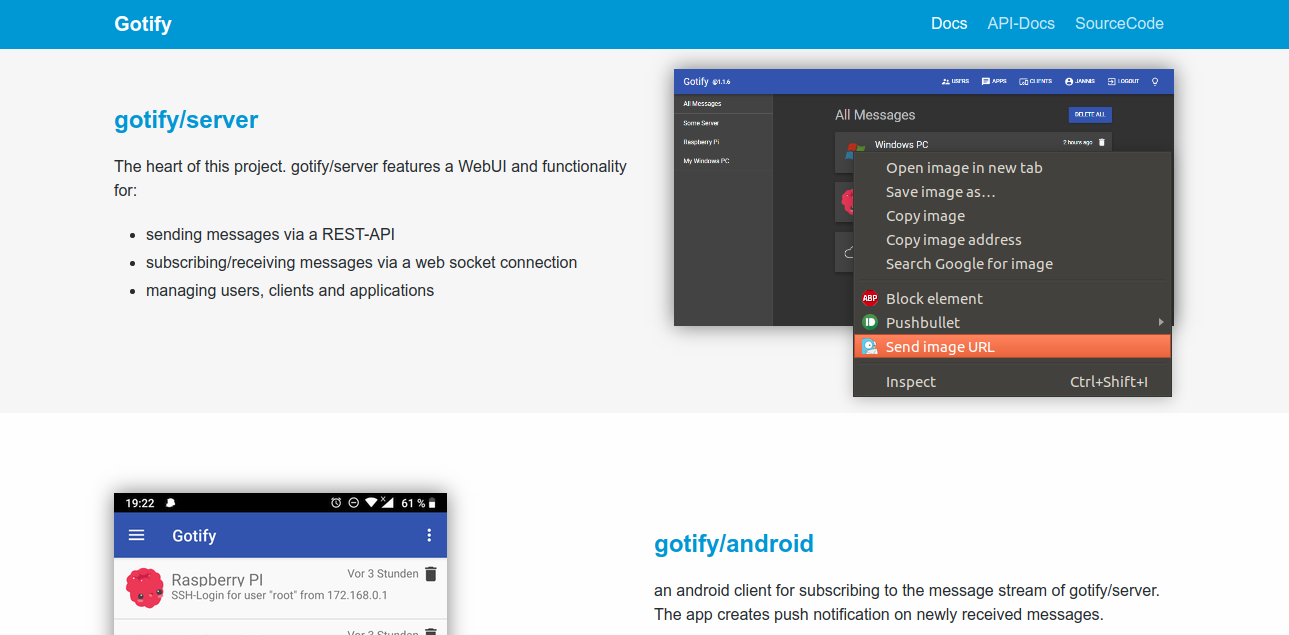The image size is (1289, 635).
Task: Open the Docs link in header
Action: click(x=949, y=23)
